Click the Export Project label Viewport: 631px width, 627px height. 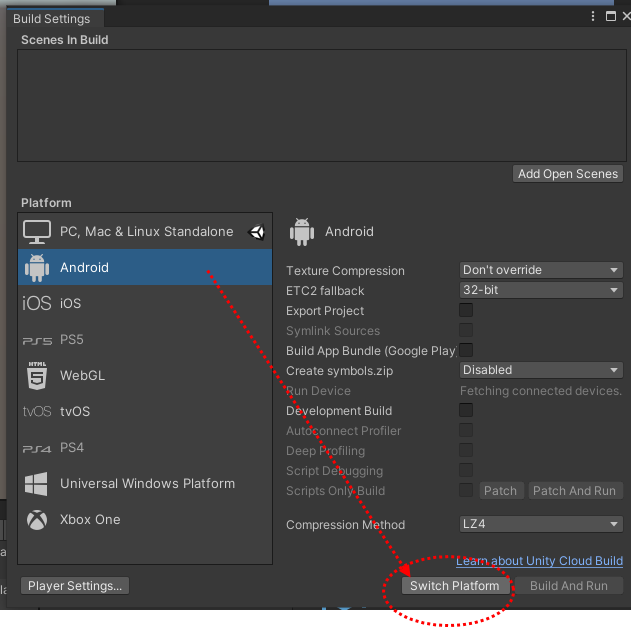tap(325, 311)
